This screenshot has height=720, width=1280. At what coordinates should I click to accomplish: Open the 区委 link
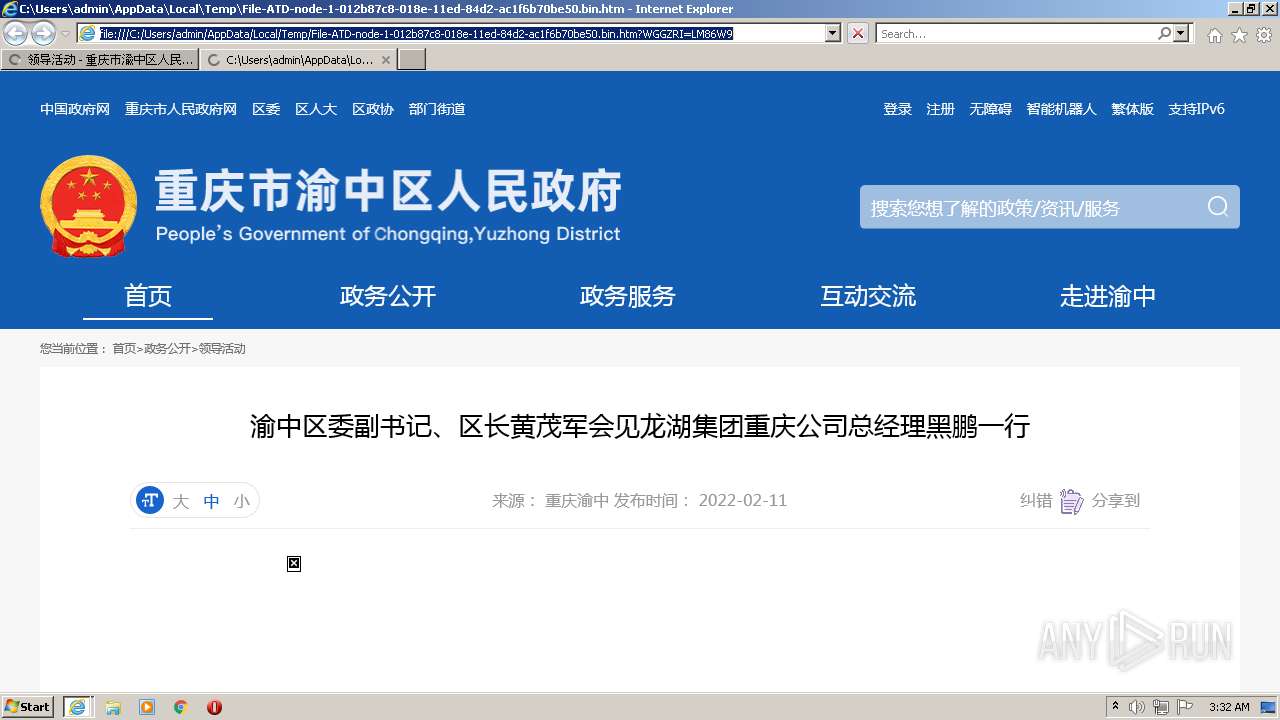coord(266,109)
